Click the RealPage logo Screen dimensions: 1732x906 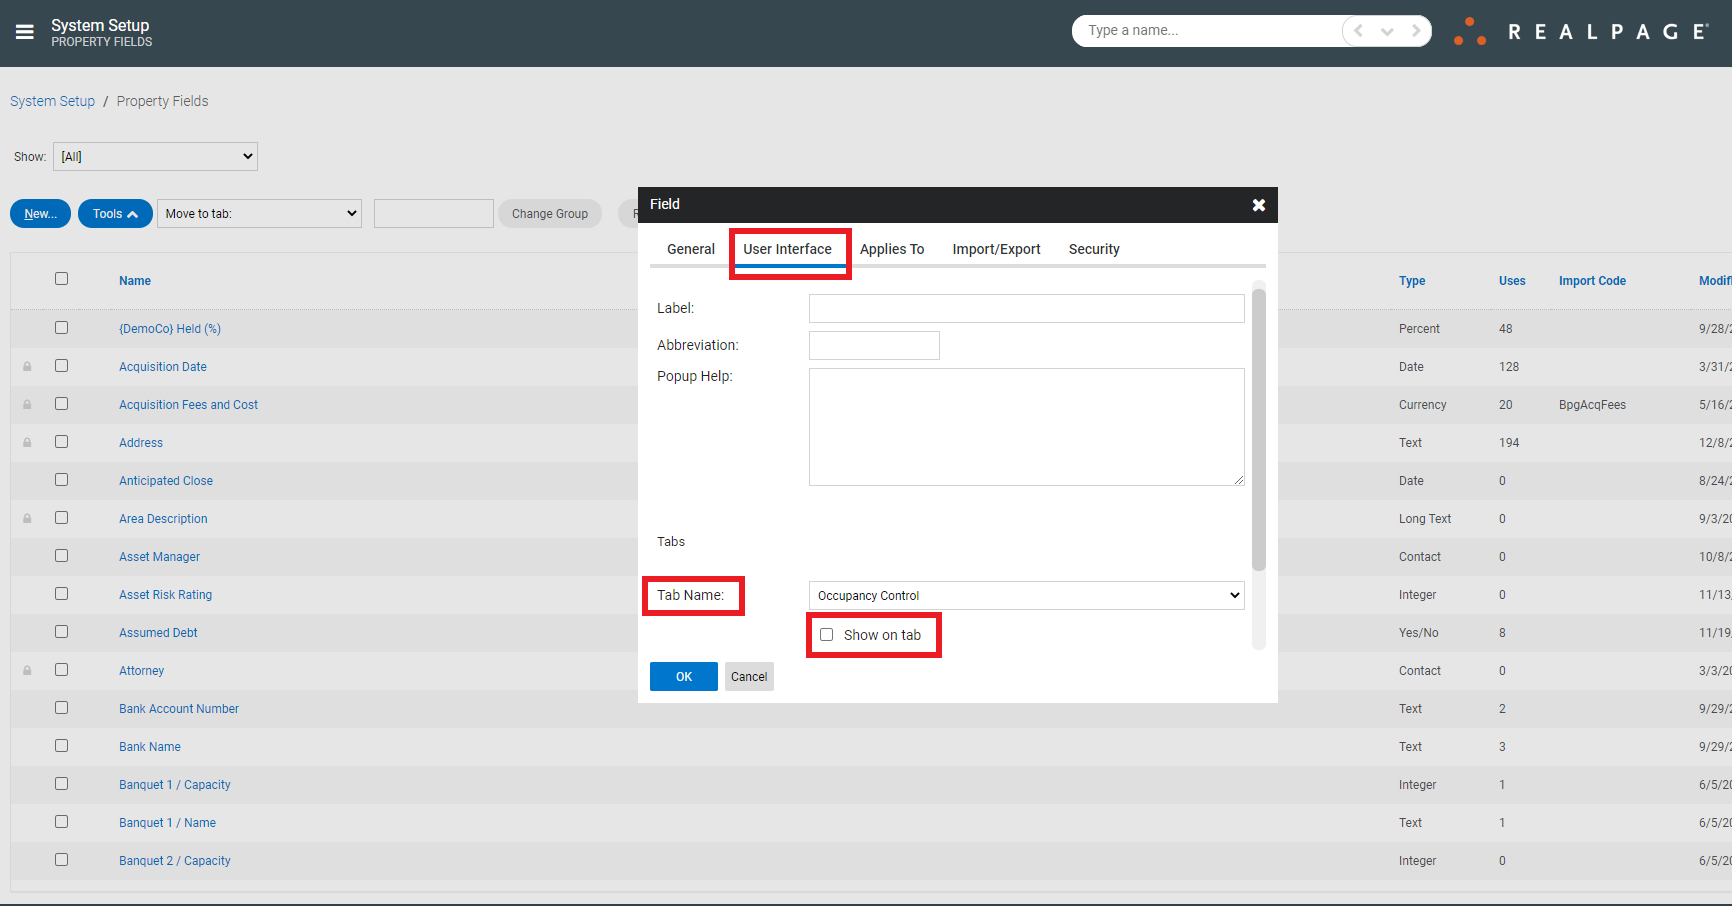[x=1590, y=31]
